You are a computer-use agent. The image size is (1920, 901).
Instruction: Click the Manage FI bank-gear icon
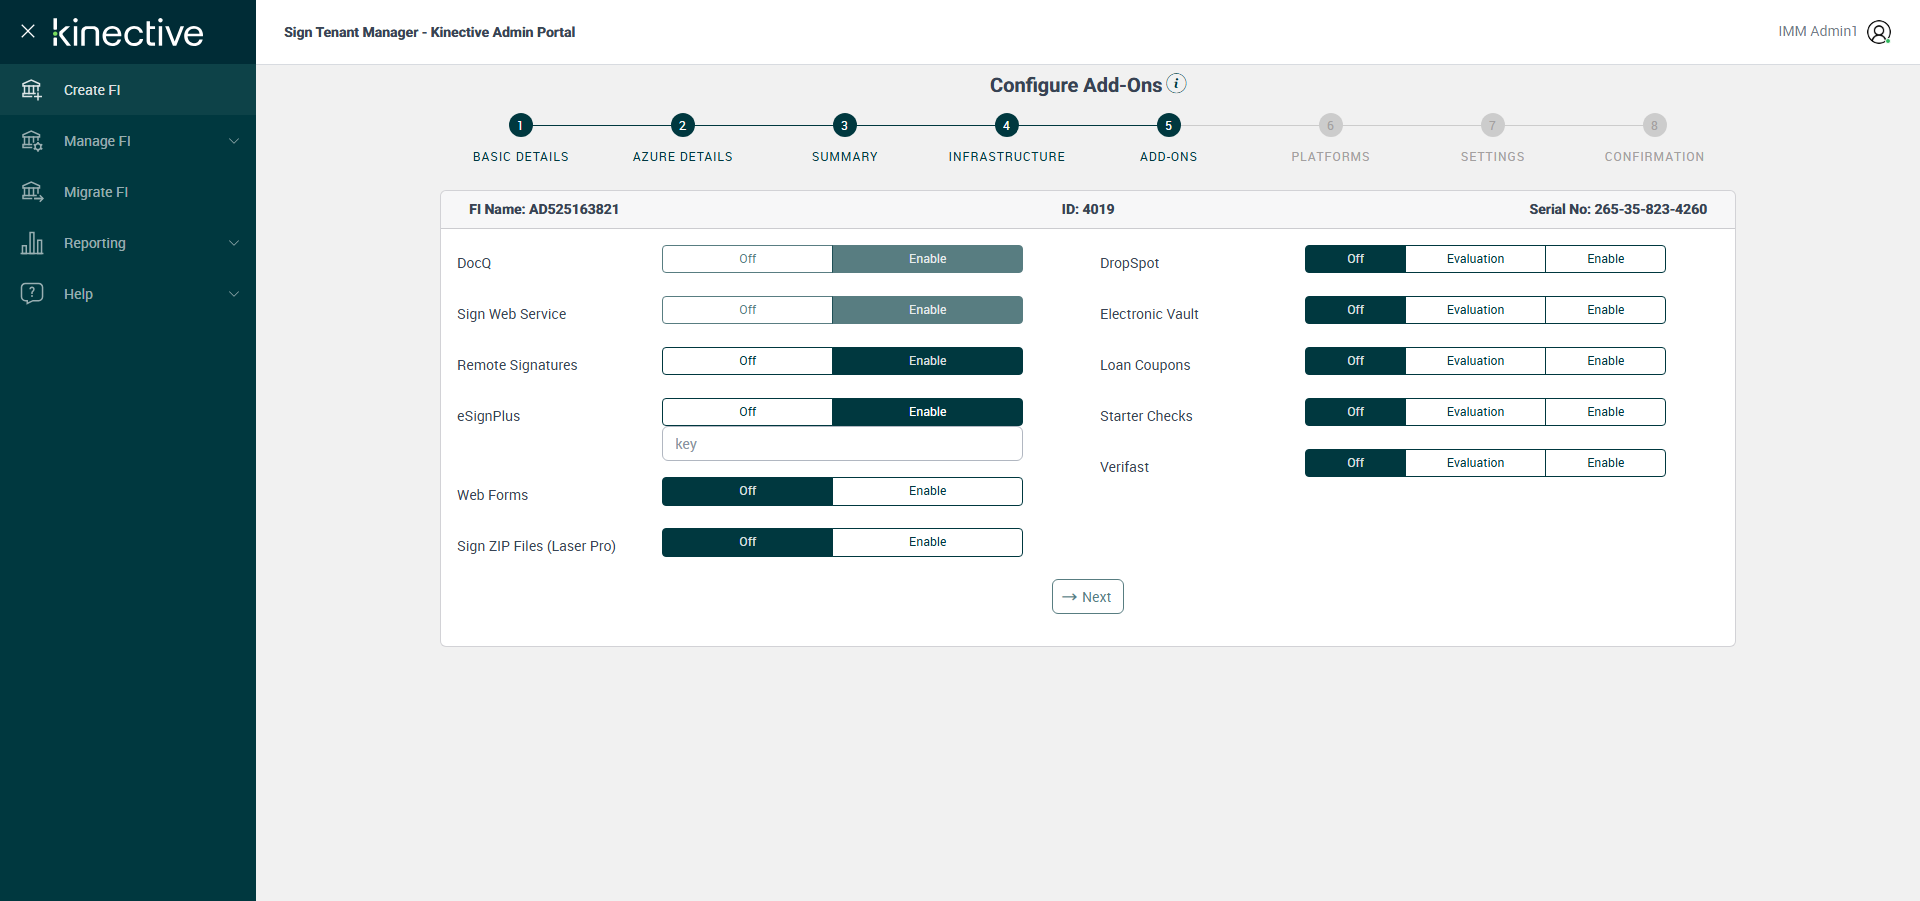(32, 141)
